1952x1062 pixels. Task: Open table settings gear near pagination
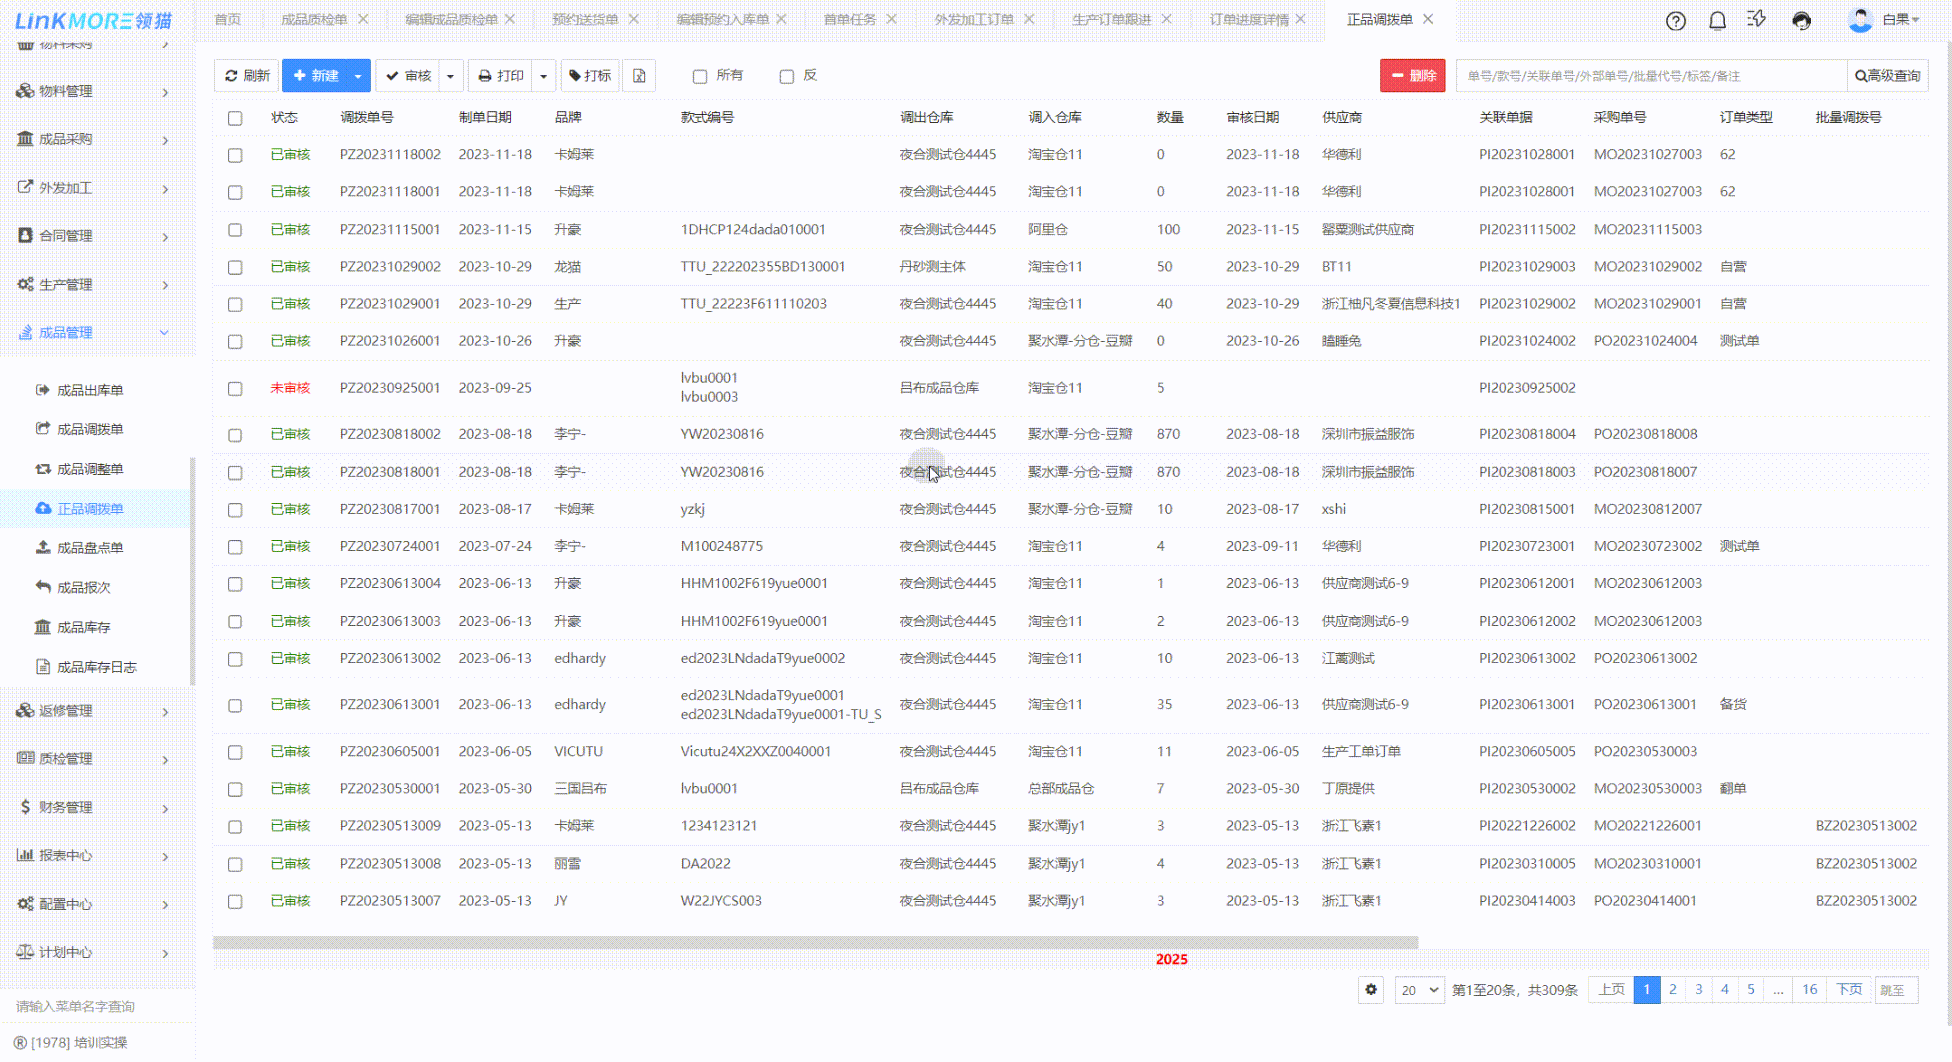(1371, 990)
